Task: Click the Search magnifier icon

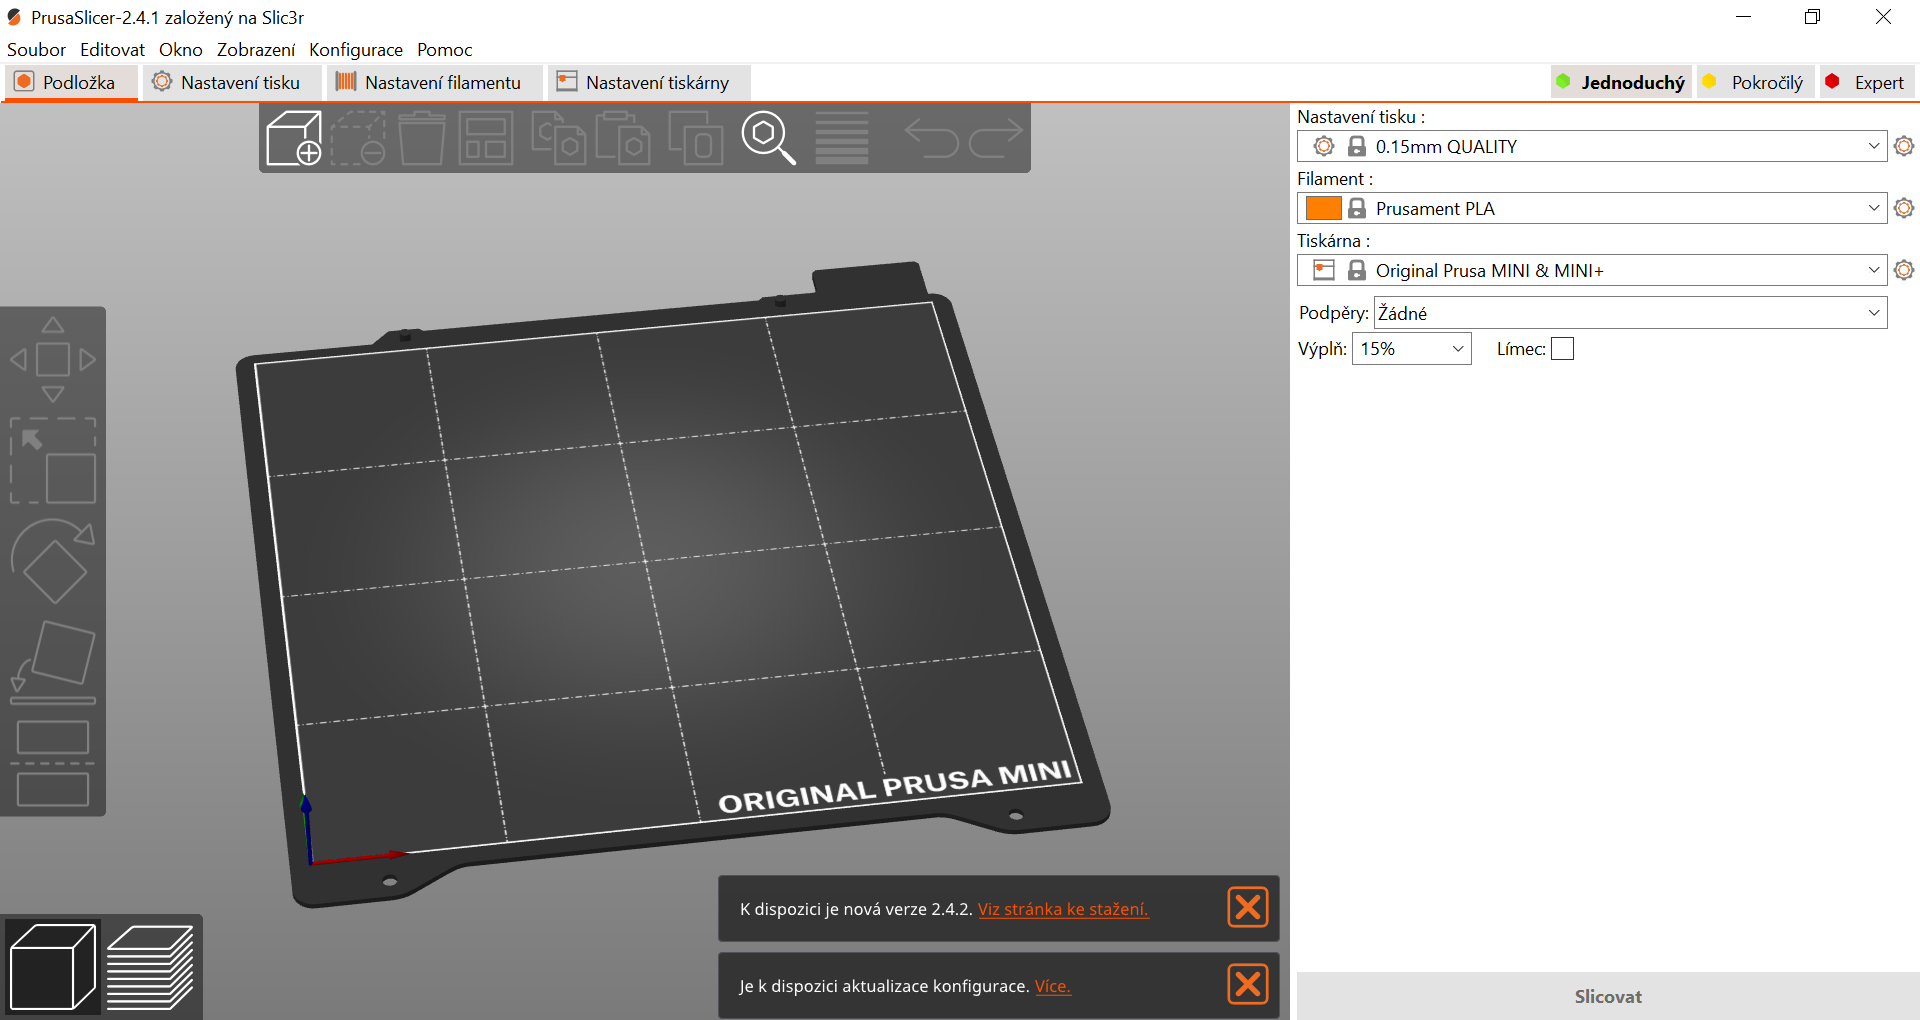Action: click(x=768, y=138)
